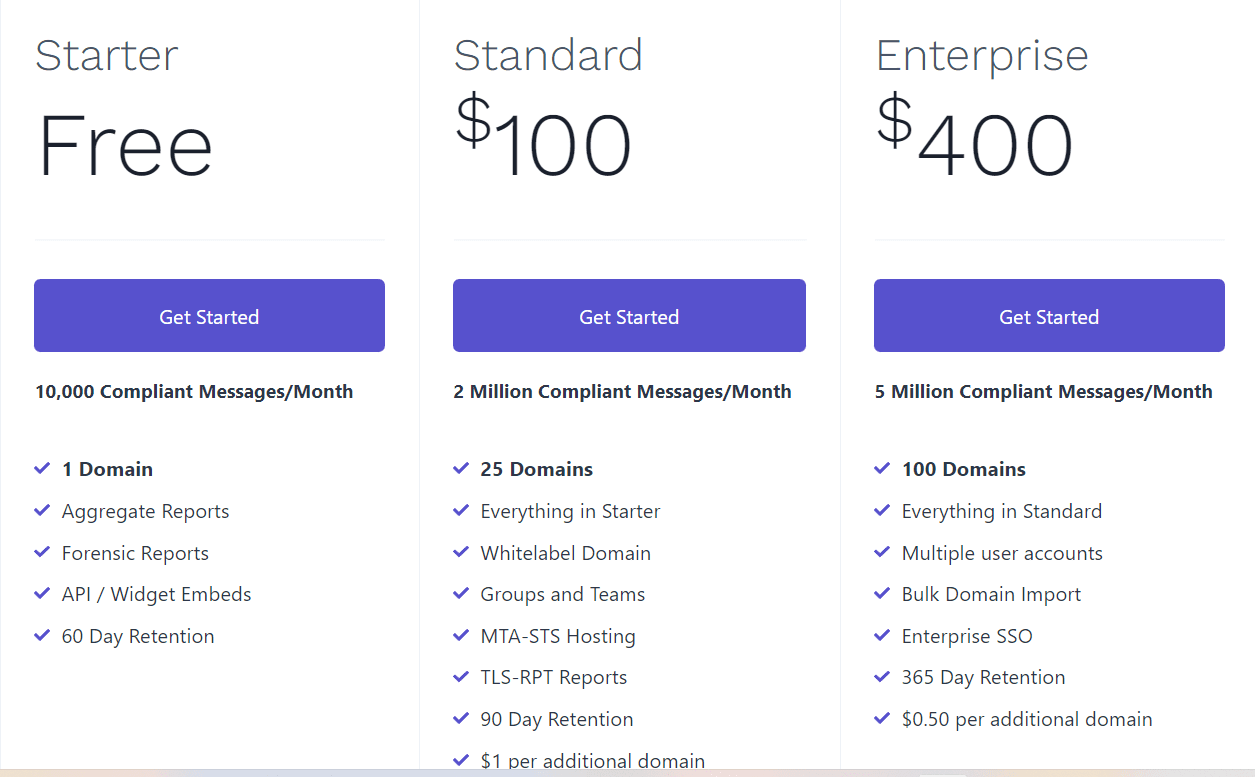The image size is (1255, 777).
Task: Click the checkmark beside Enterprise SSO
Action: coord(882,635)
